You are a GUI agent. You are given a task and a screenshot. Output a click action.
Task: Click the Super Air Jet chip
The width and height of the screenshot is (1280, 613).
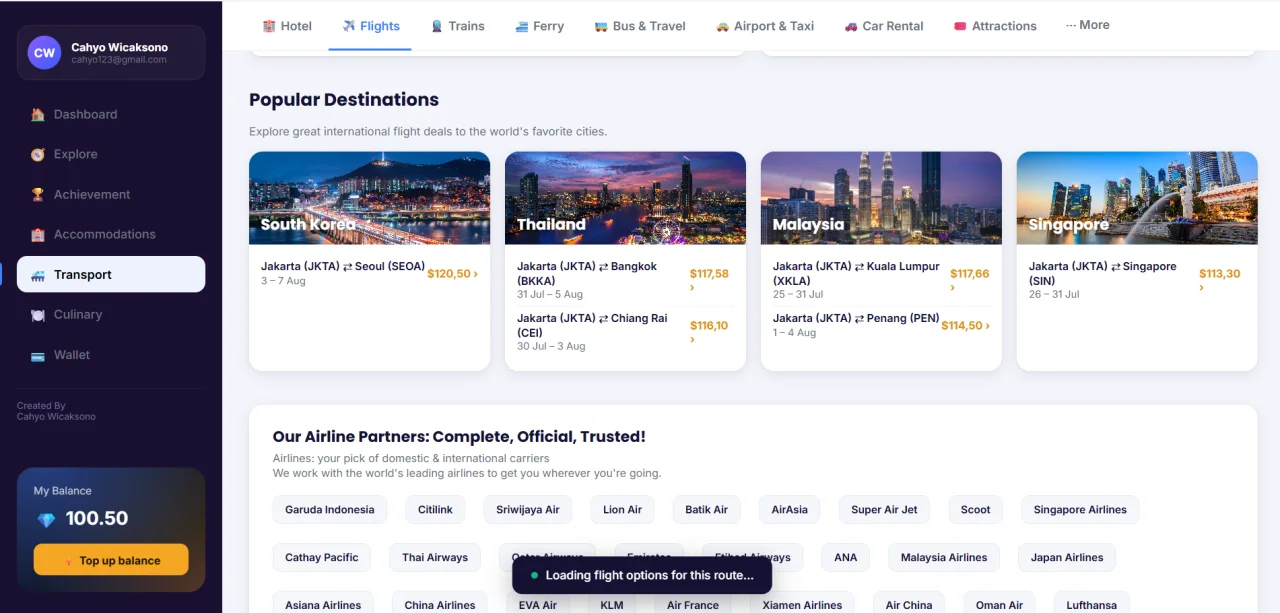(x=884, y=510)
